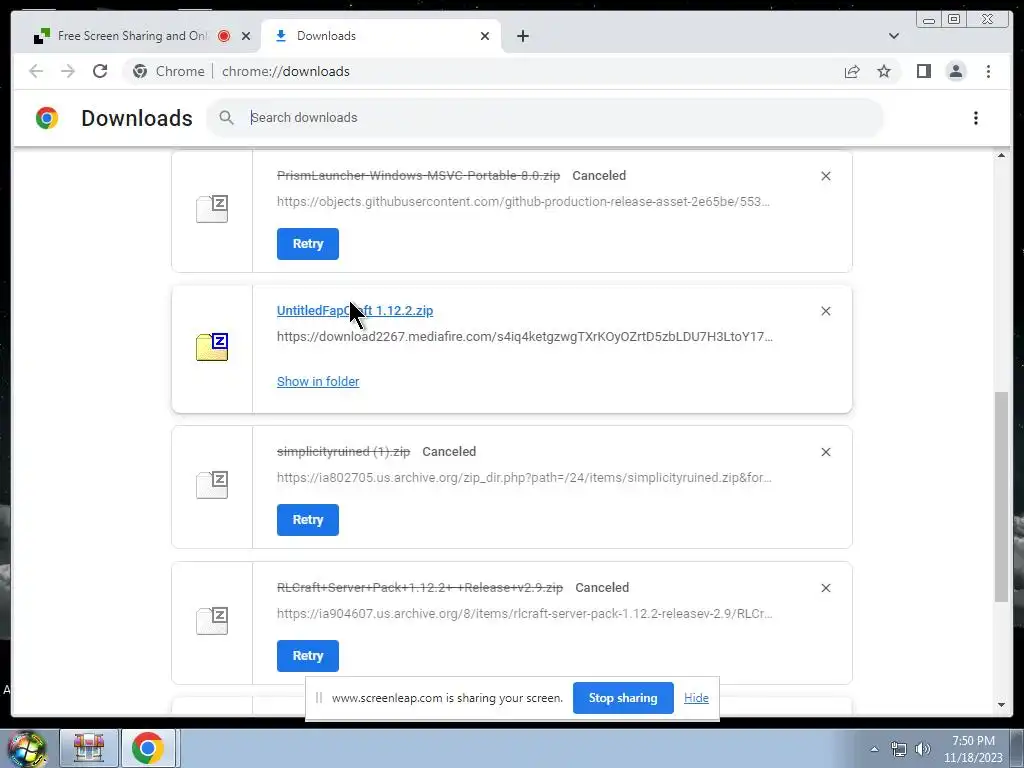This screenshot has width=1024, height=768.
Task: Remove the UntitledFapCraft entry from the list
Action: click(825, 311)
